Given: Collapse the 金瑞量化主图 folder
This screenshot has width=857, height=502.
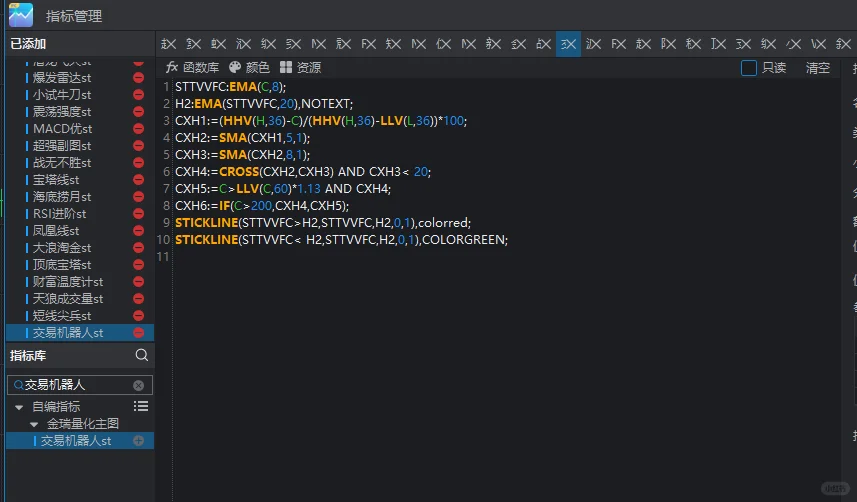Looking at the screenshot, I should pyautogui.click(x=34, y=424).
